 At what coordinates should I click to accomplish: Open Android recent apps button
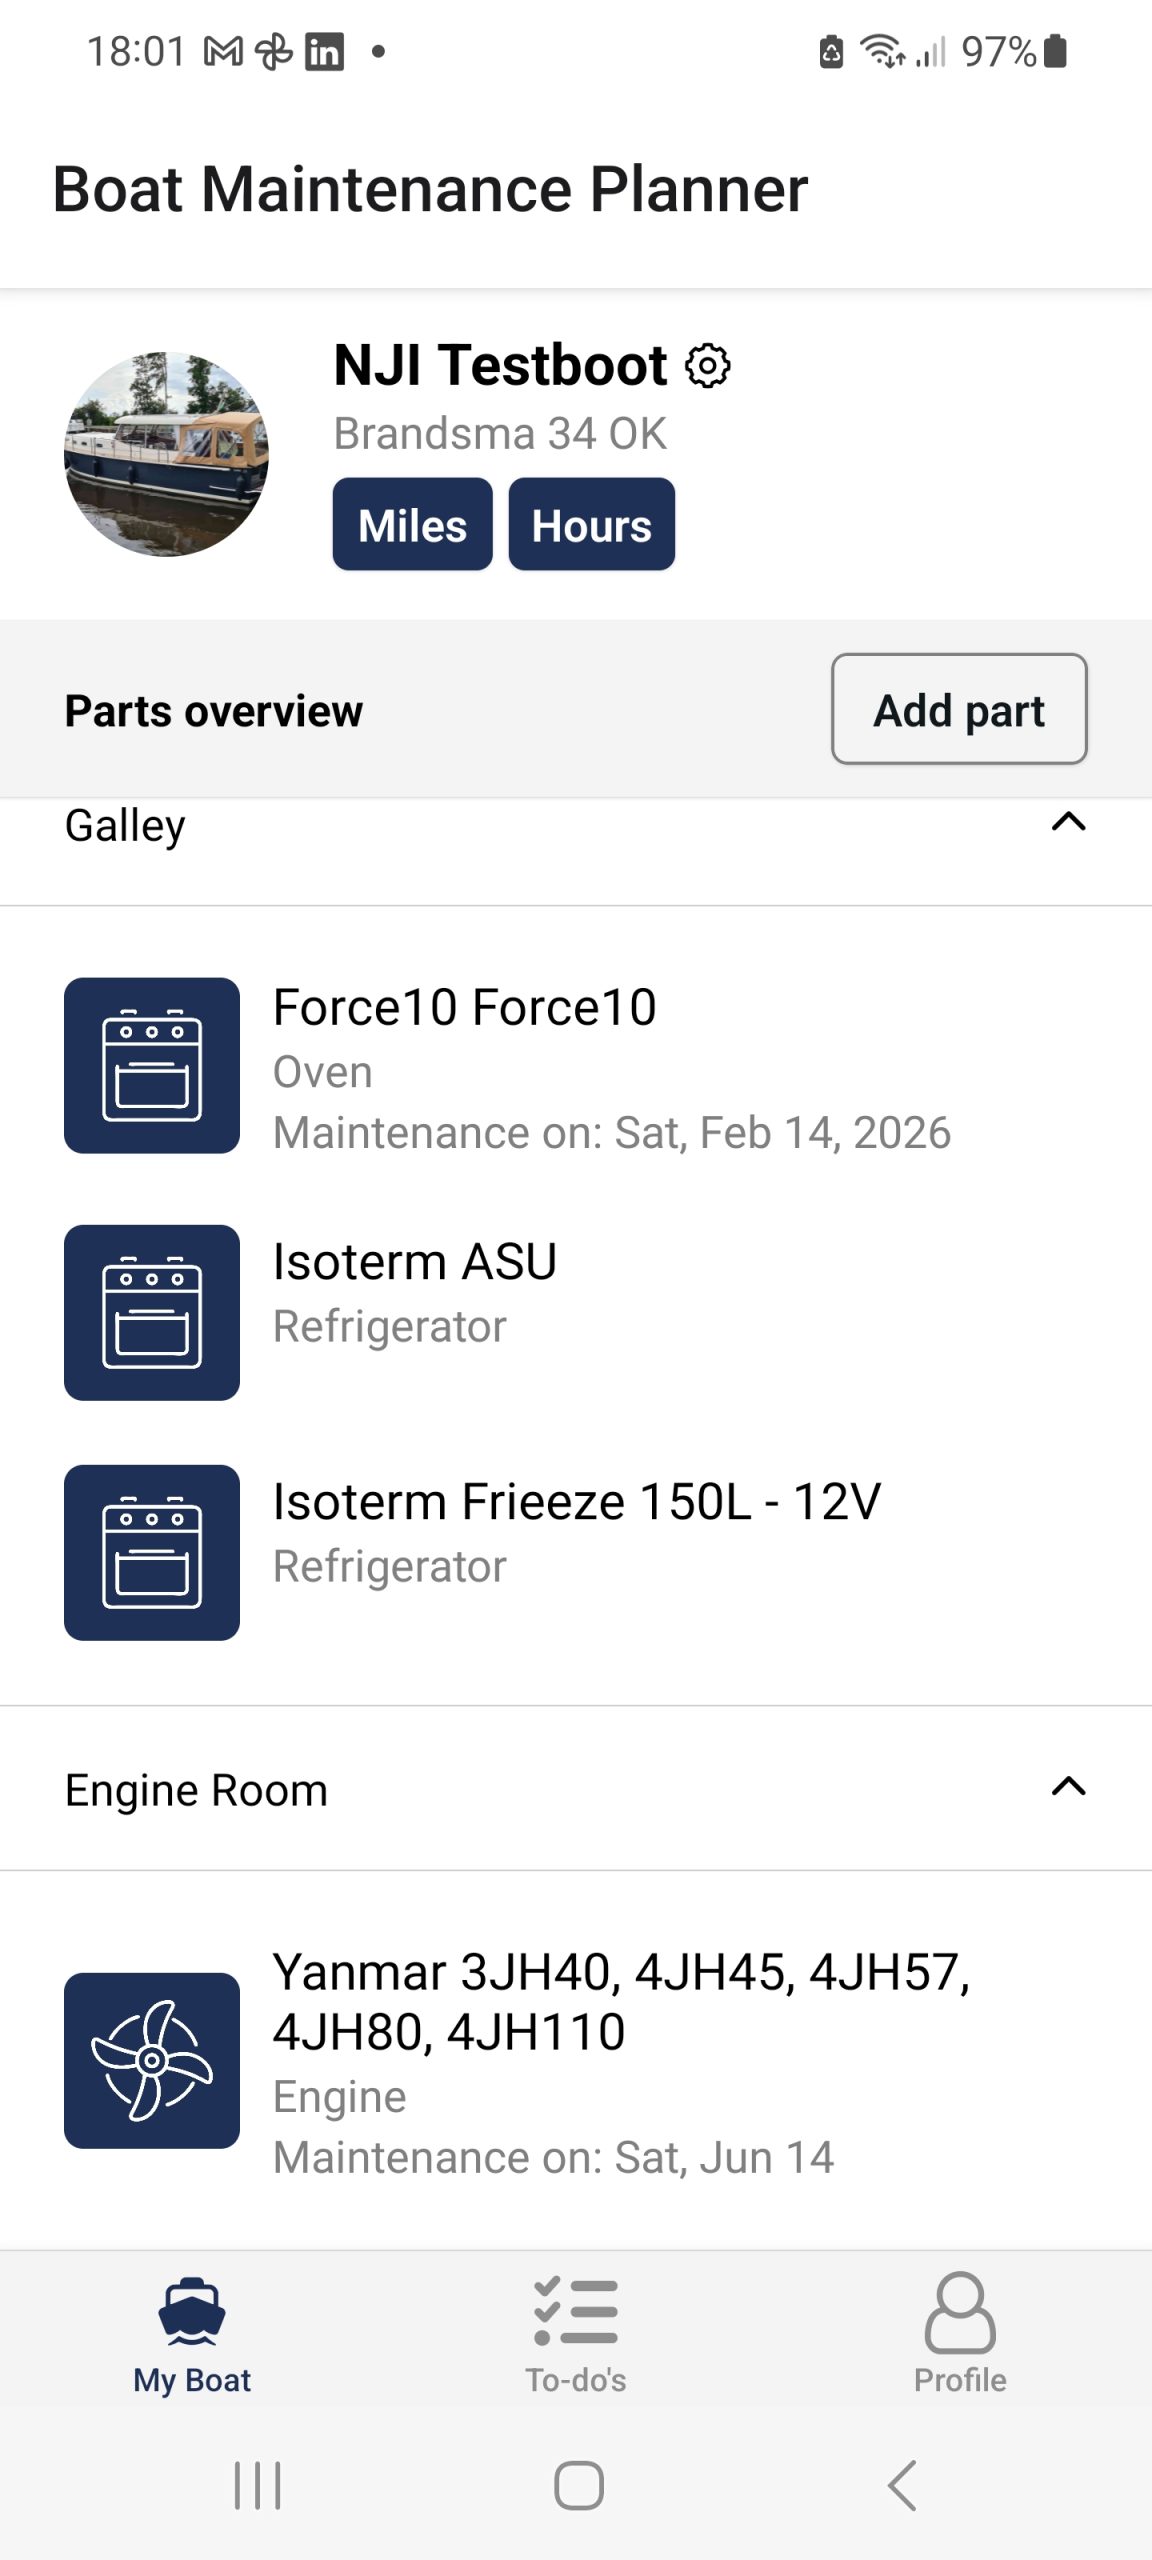click(x=257, y=2485)
